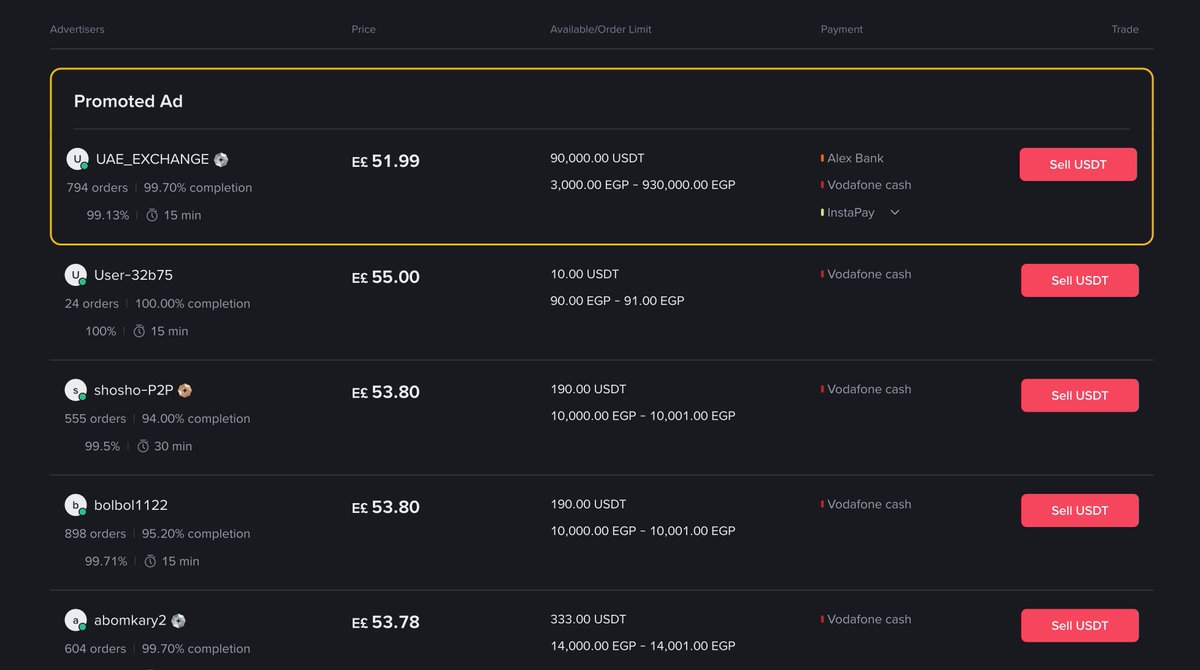Click 190.00 USDT in shosho-P2P row

pyautogui.click(x=588, y=389)
